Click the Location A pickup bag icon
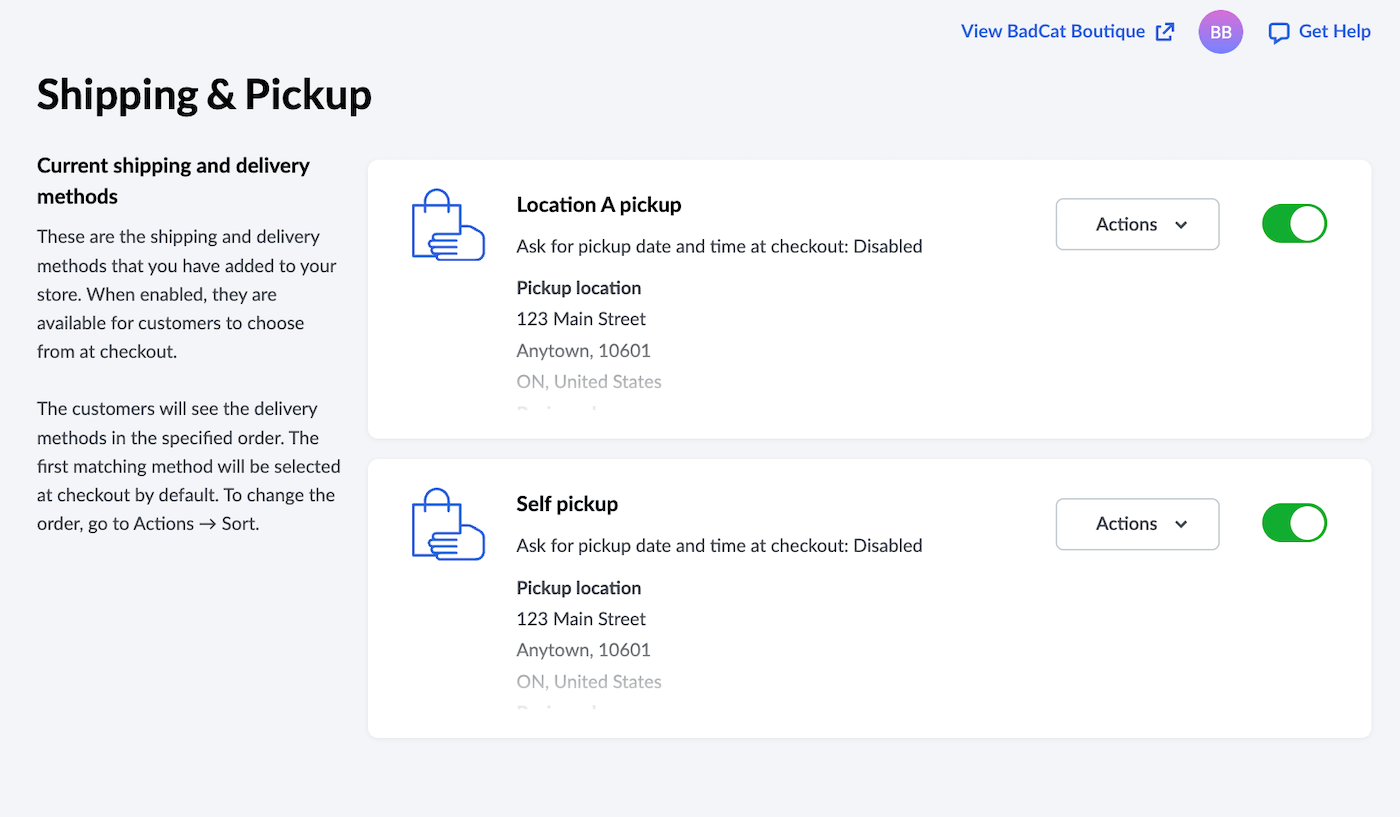 (448, 225)
